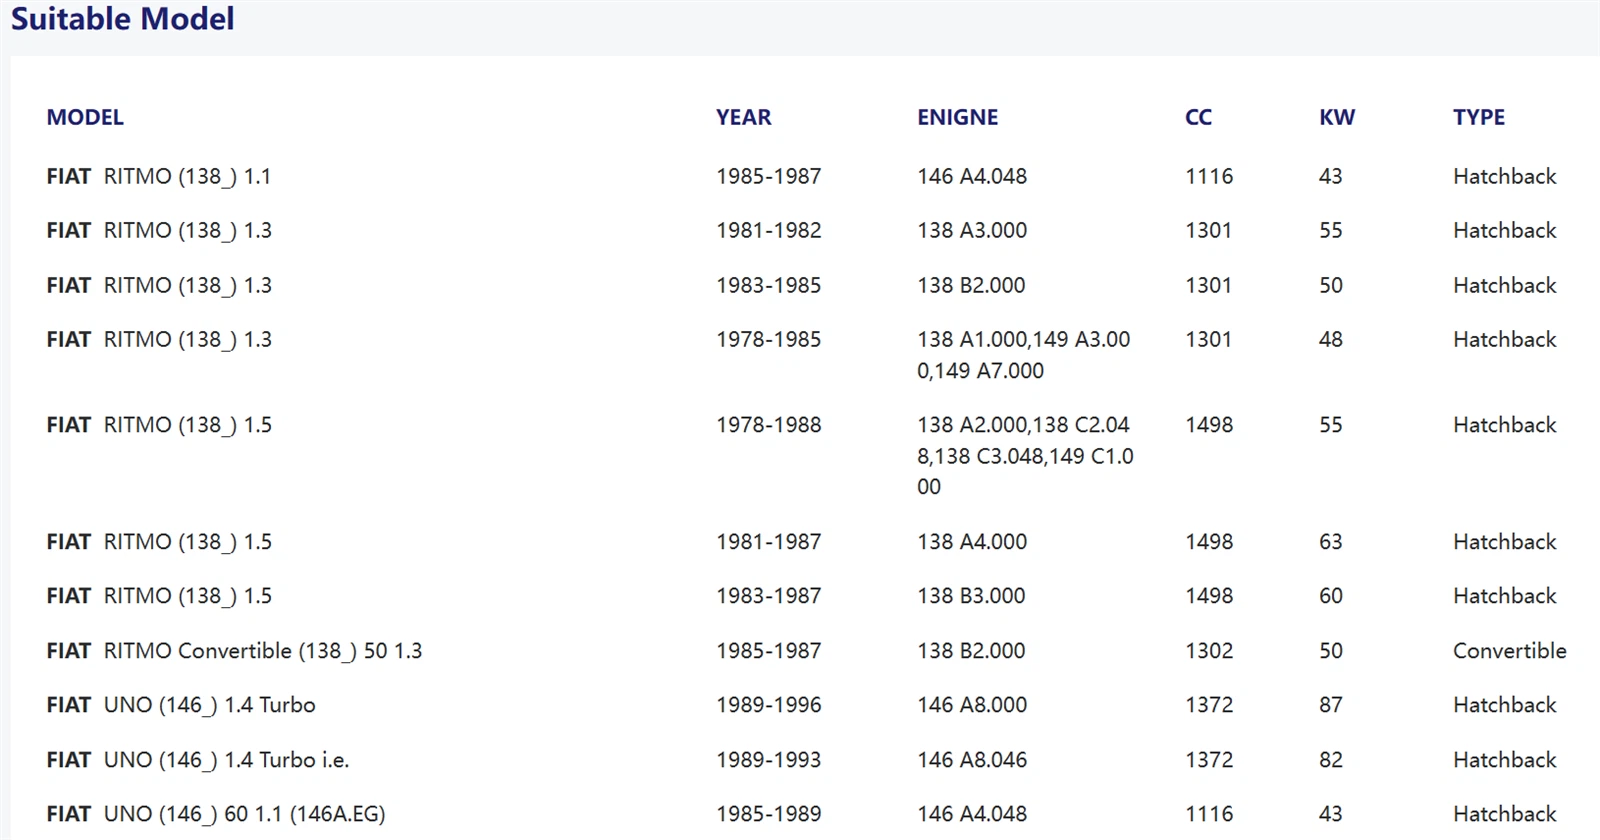
Task: Click CC 1372 in the 146 A8.046 row
Action: [1209, 760]
